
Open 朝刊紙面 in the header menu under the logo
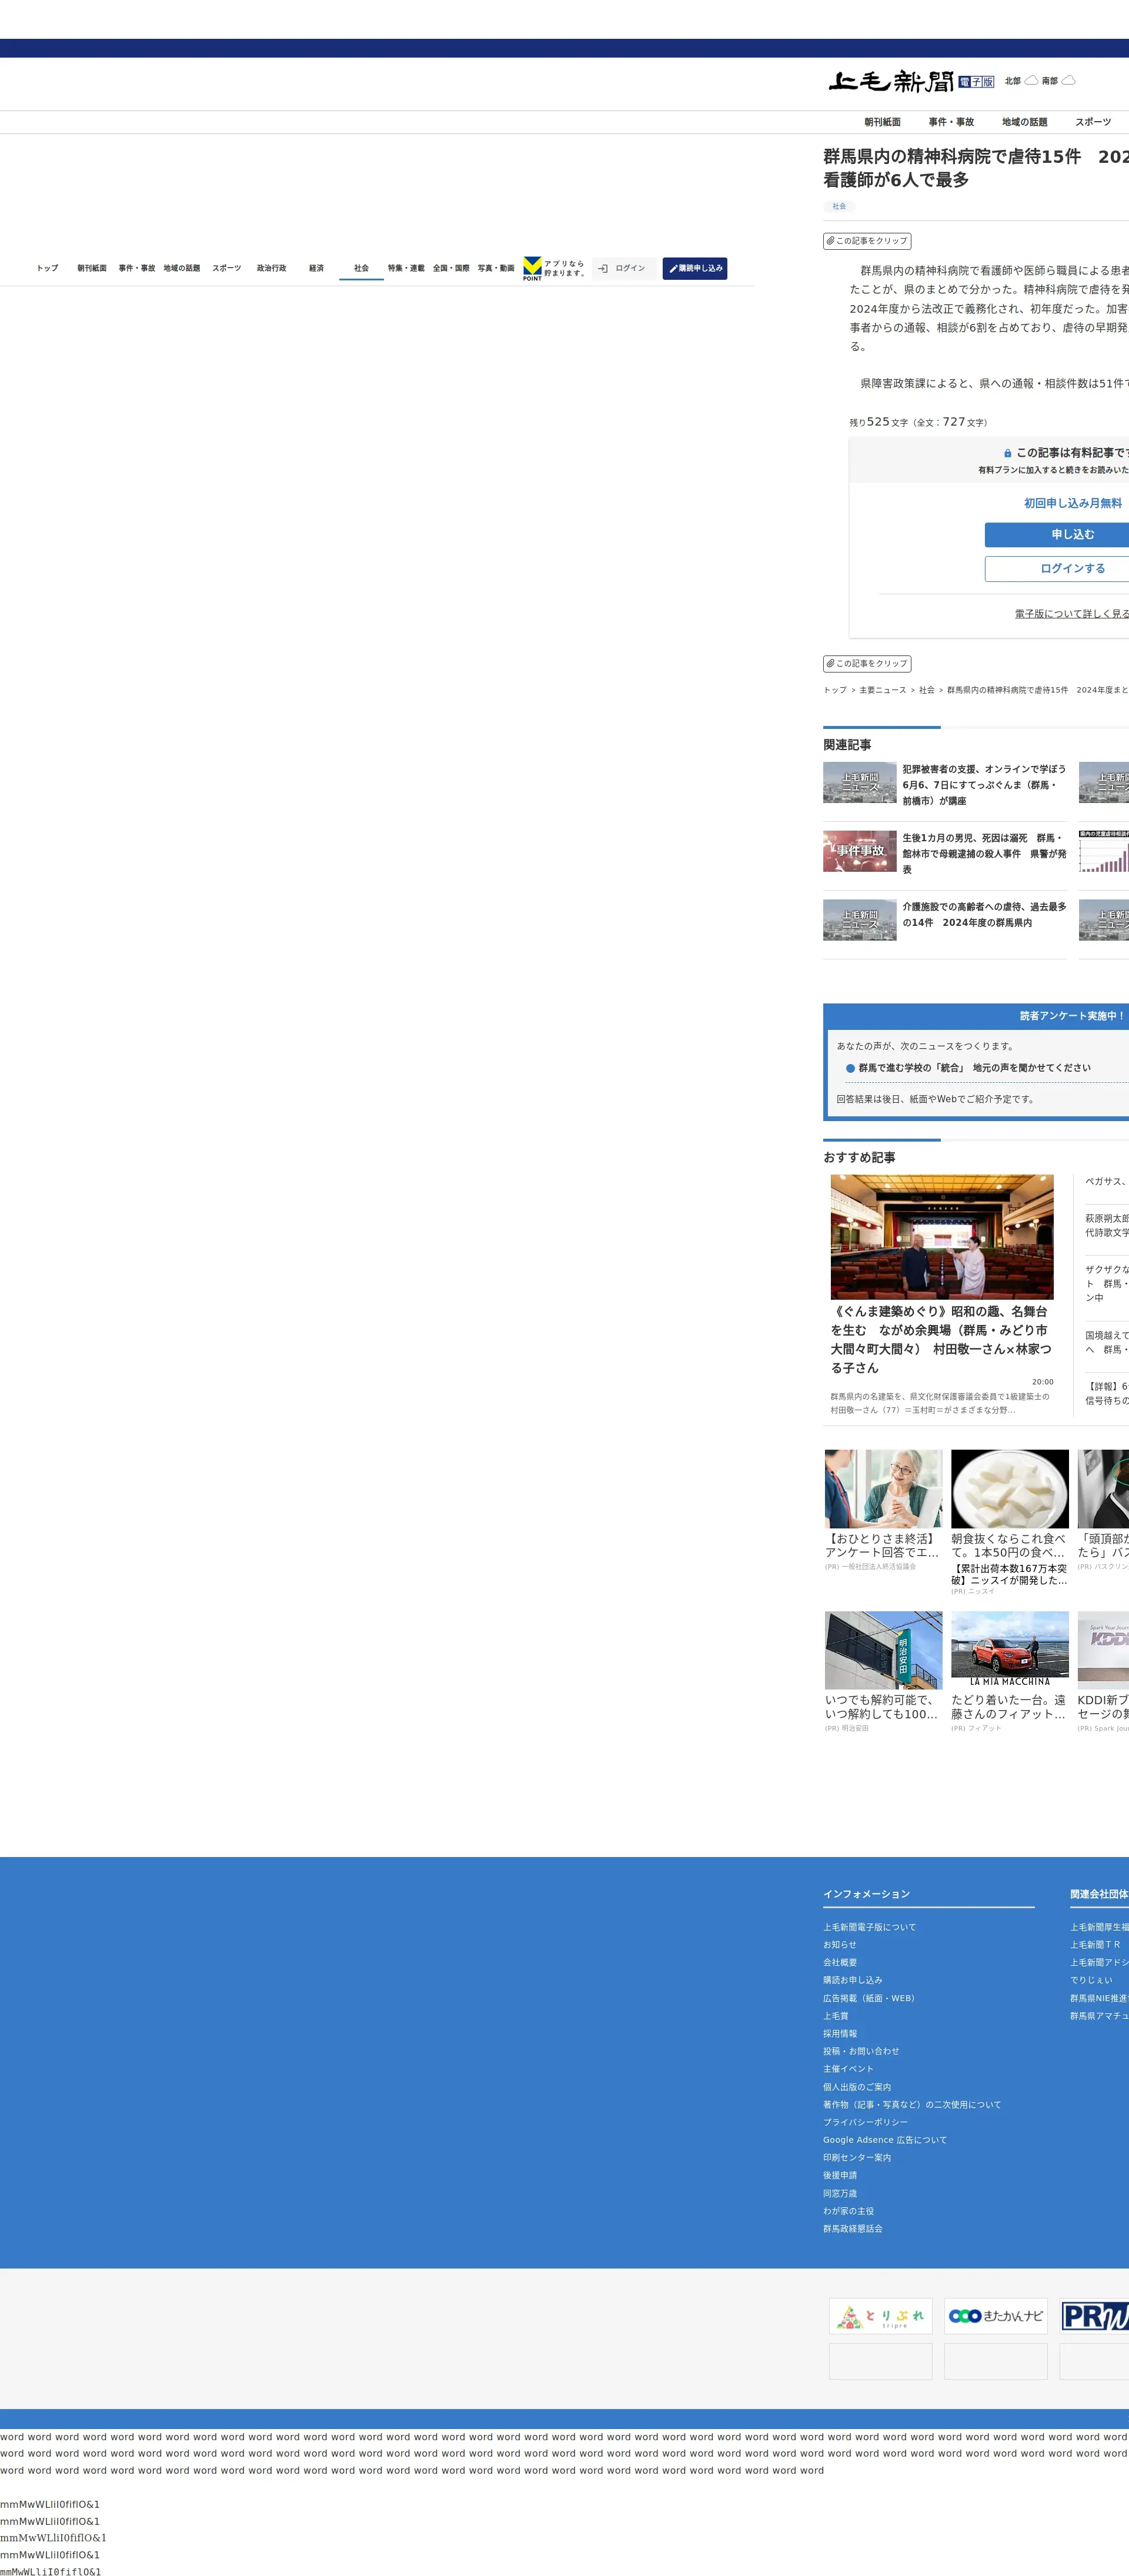[883, 122]
